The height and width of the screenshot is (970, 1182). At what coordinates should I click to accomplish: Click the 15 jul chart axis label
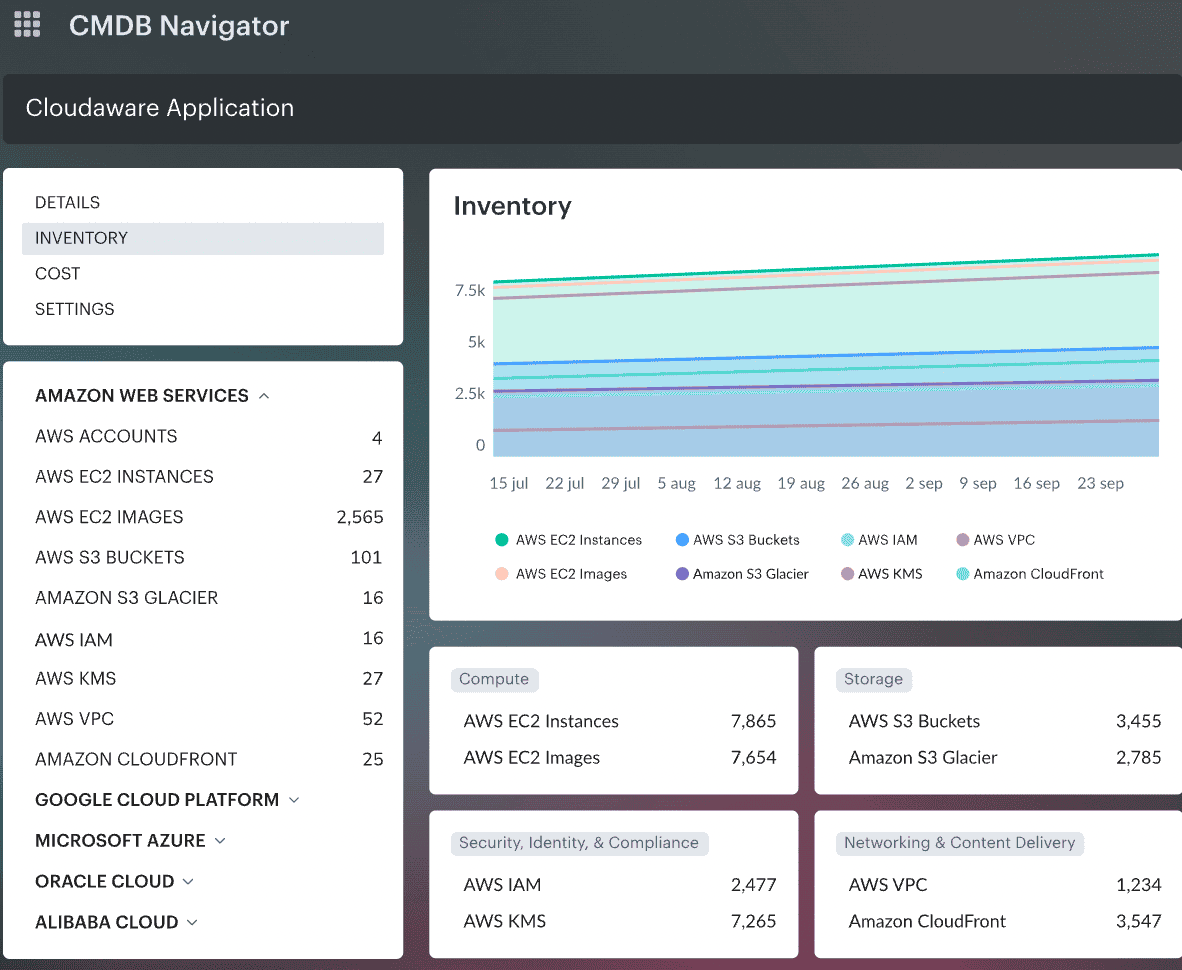tap(509, 483)
